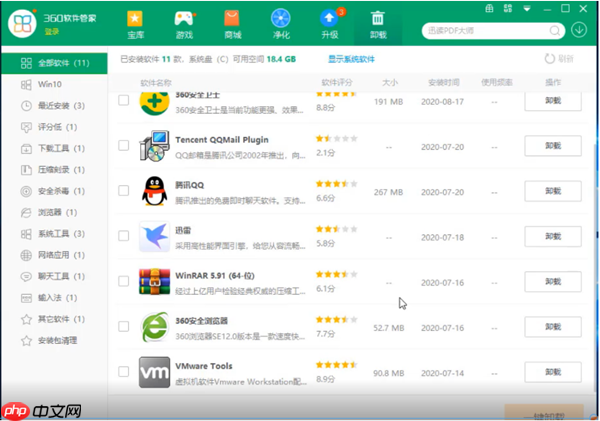Viewport: 600px width, 421px height.
Task: Click the 360安全浏览器 green e icon
Action: [154, 327]
